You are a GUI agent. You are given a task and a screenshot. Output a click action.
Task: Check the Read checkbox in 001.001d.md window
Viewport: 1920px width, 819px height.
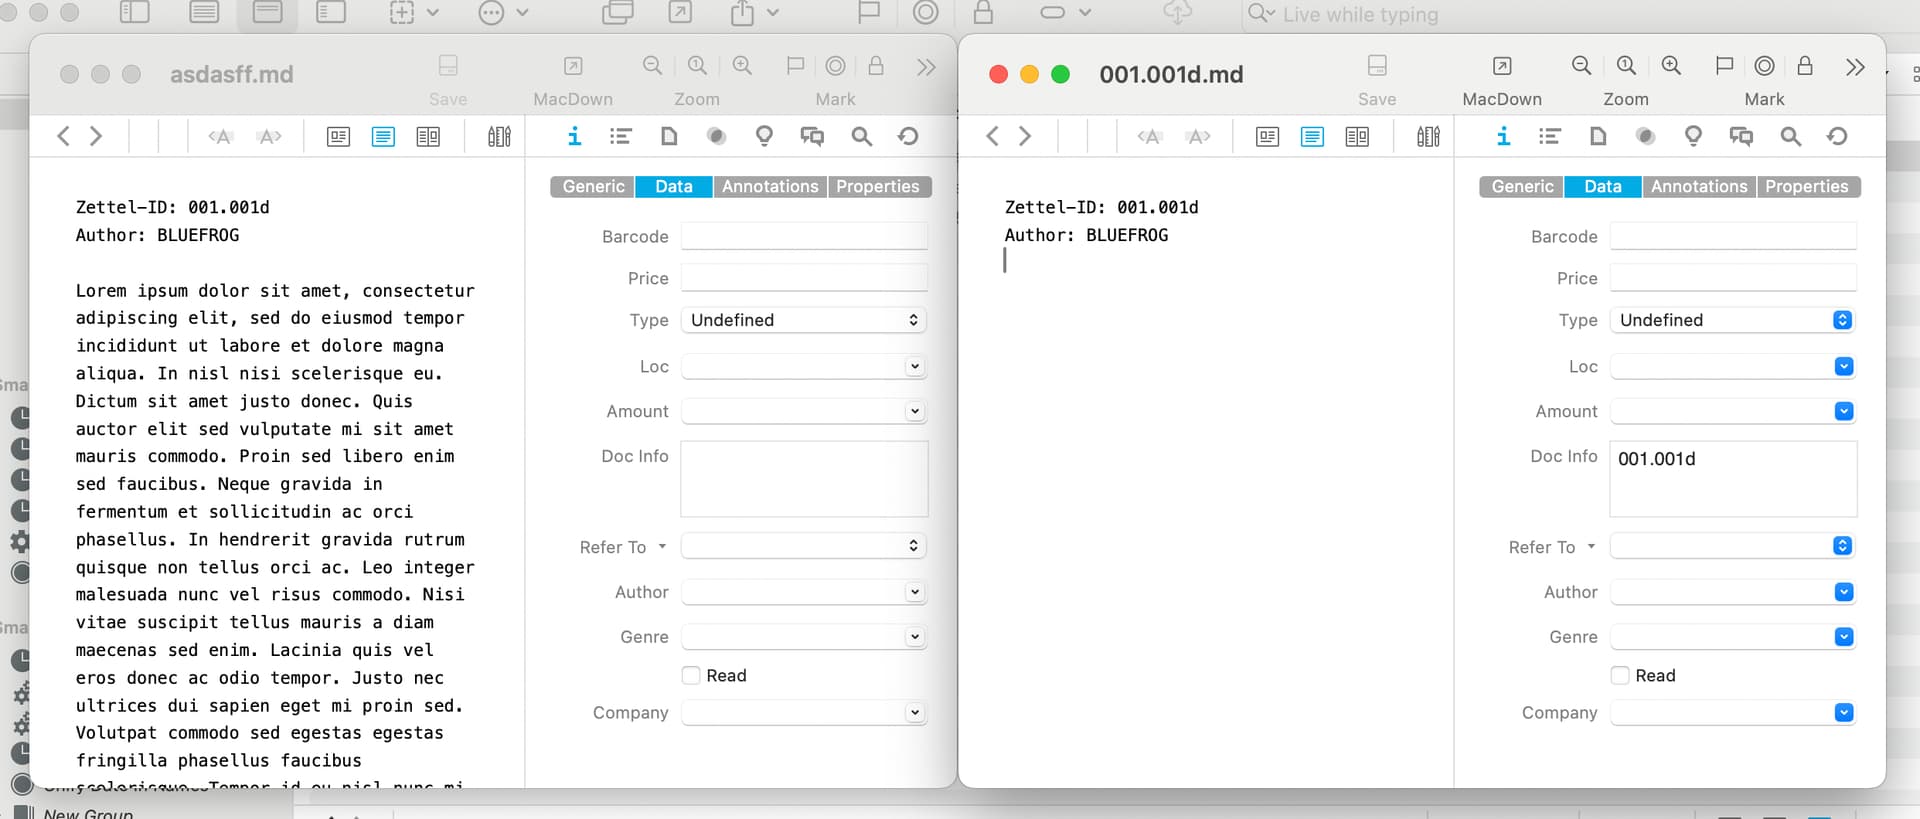(x=1620, y=676)
